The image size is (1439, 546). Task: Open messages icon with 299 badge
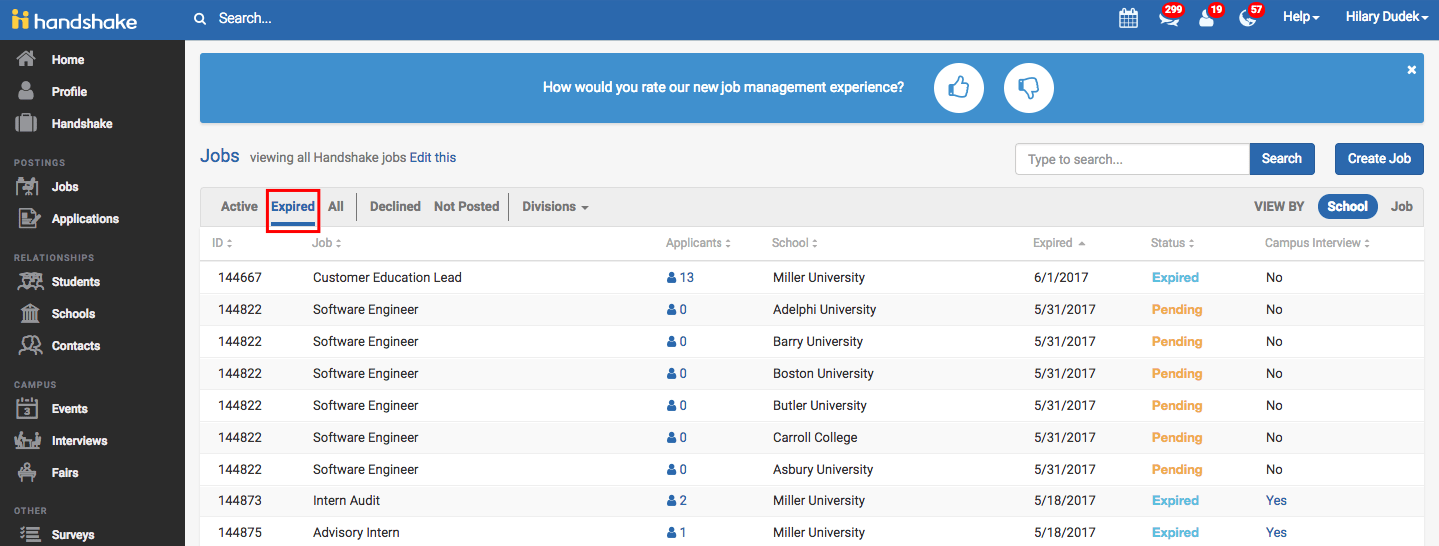1168,18
